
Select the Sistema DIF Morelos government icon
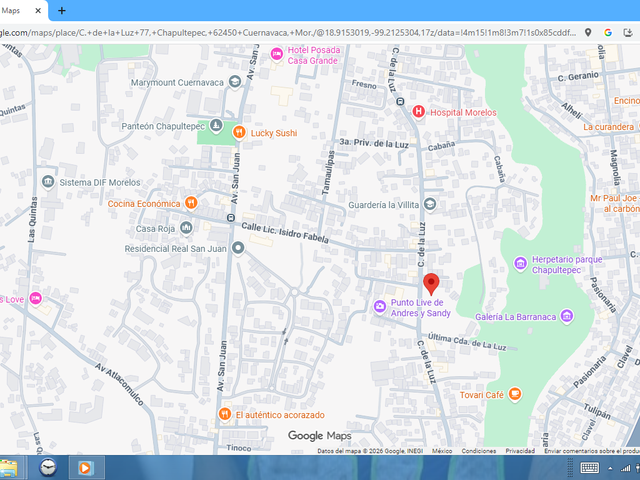point(48,182)
